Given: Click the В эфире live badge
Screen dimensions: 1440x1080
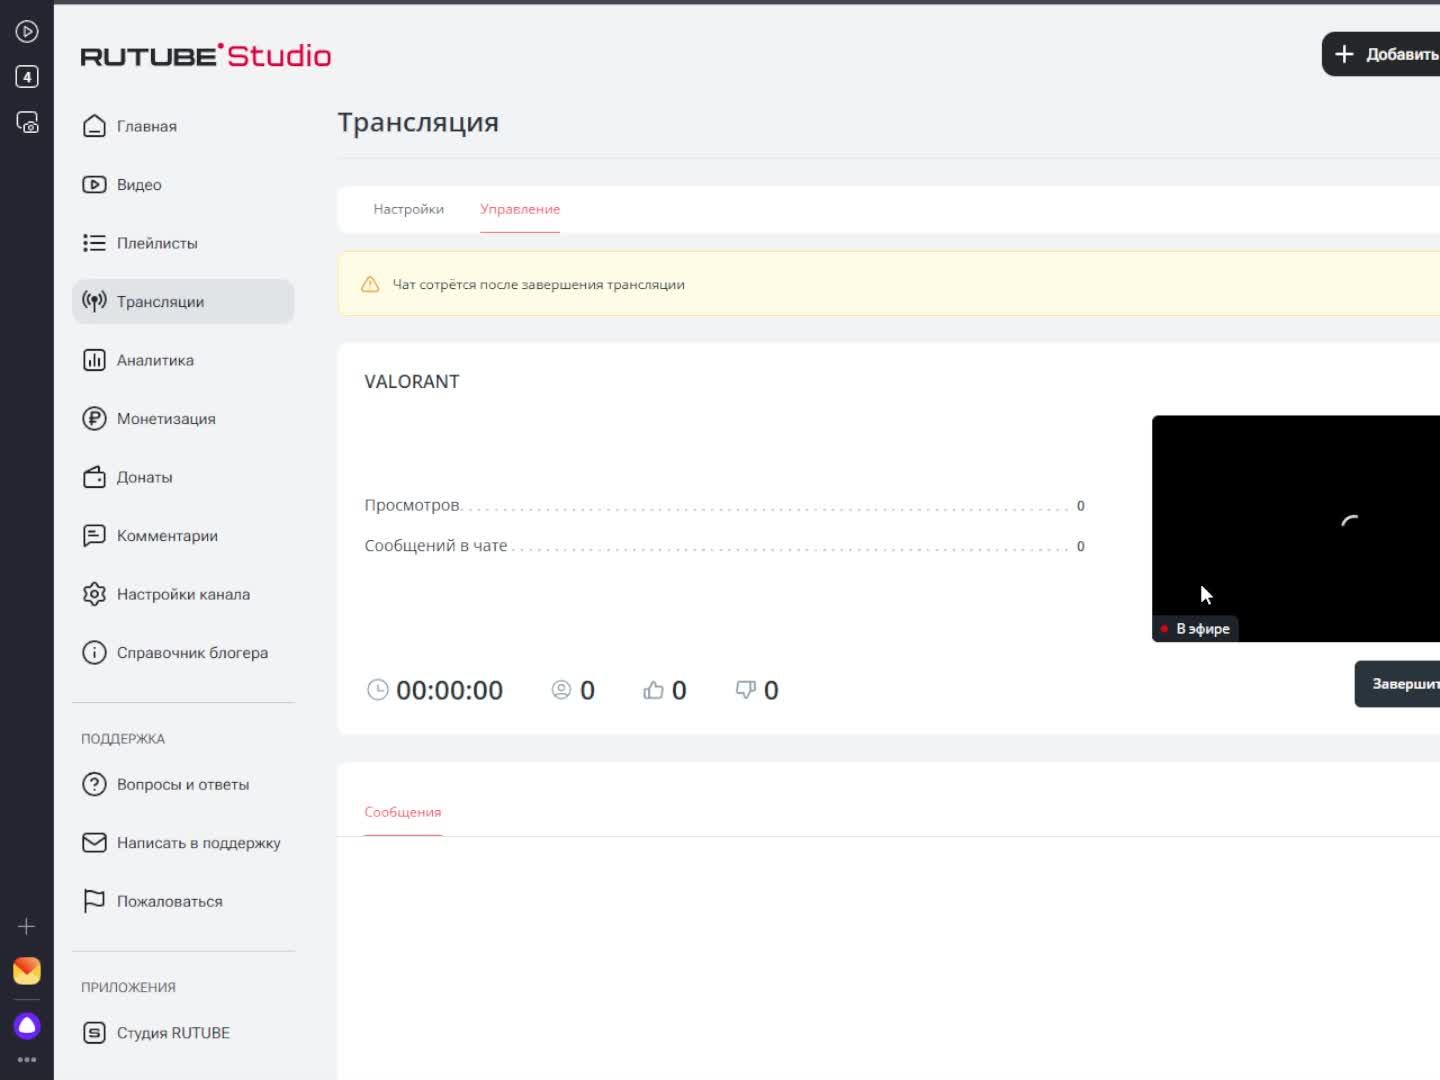Looking at the screenshot, I should coord(1196,629).
